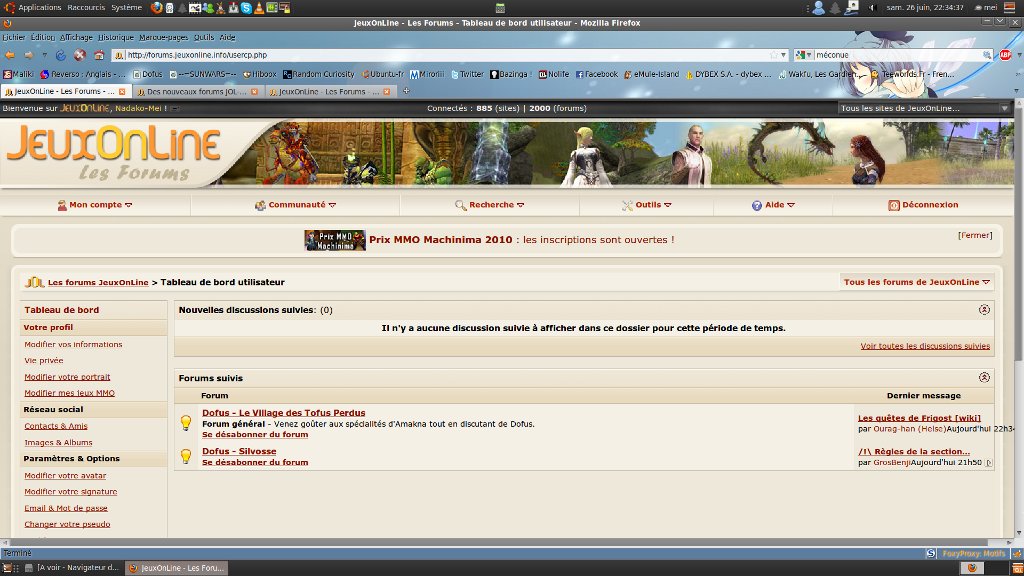
Task: Open VLC from the top panel launcher
Action: 259,8
